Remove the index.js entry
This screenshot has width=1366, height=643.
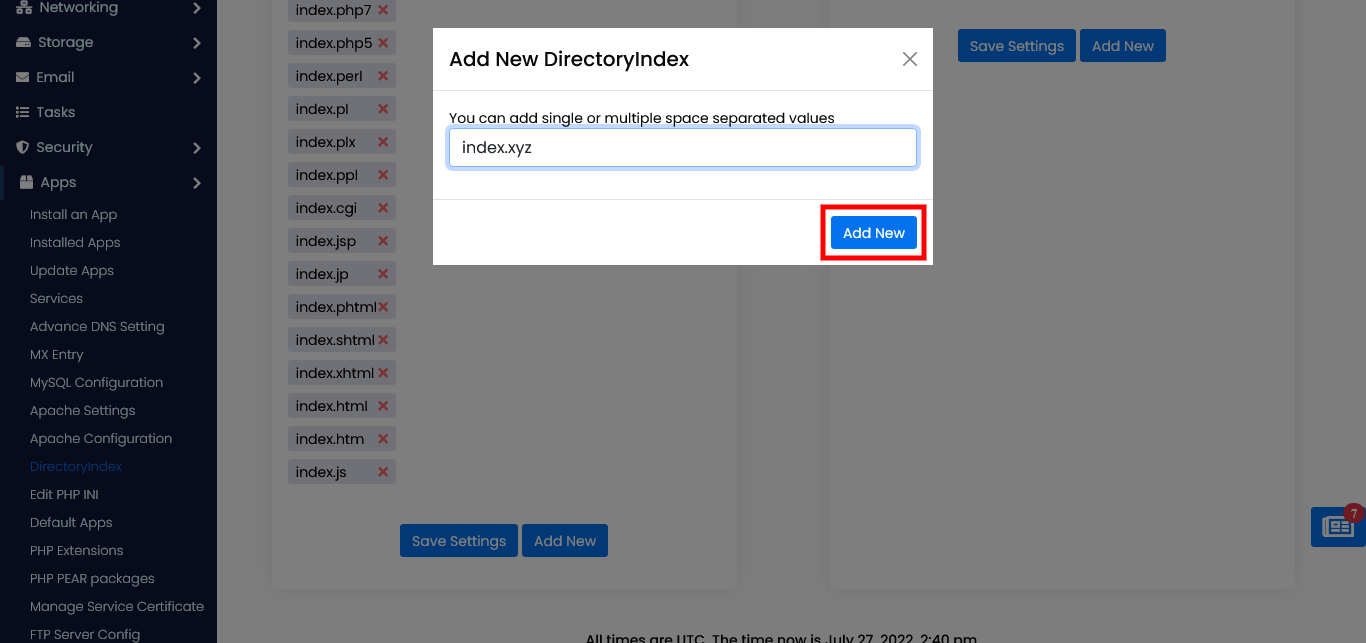pos(383,472)
